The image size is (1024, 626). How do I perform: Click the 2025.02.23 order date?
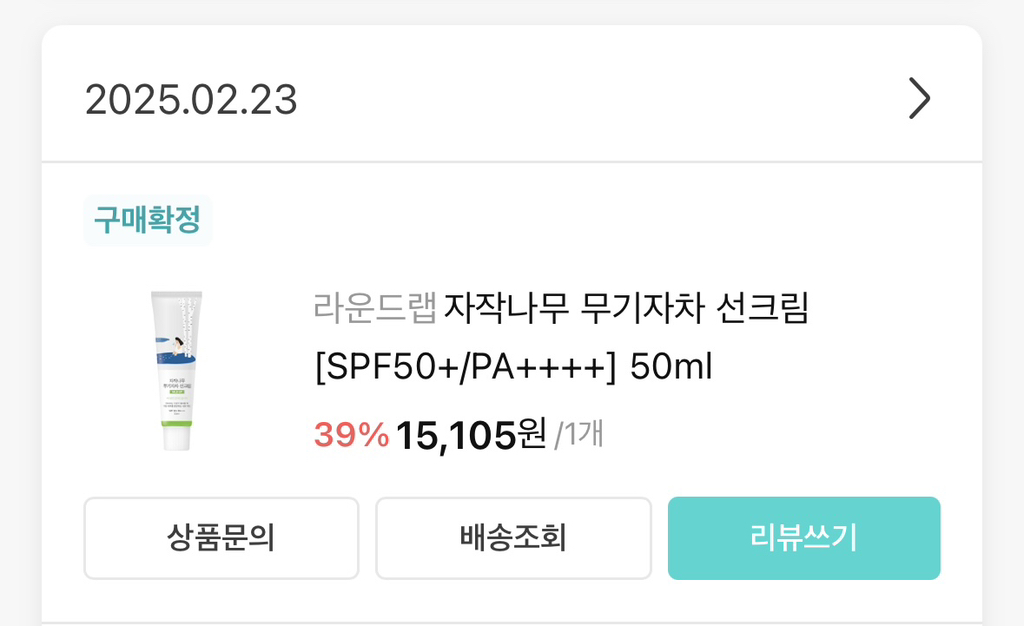pyautogui.click(x=191, y=100)
